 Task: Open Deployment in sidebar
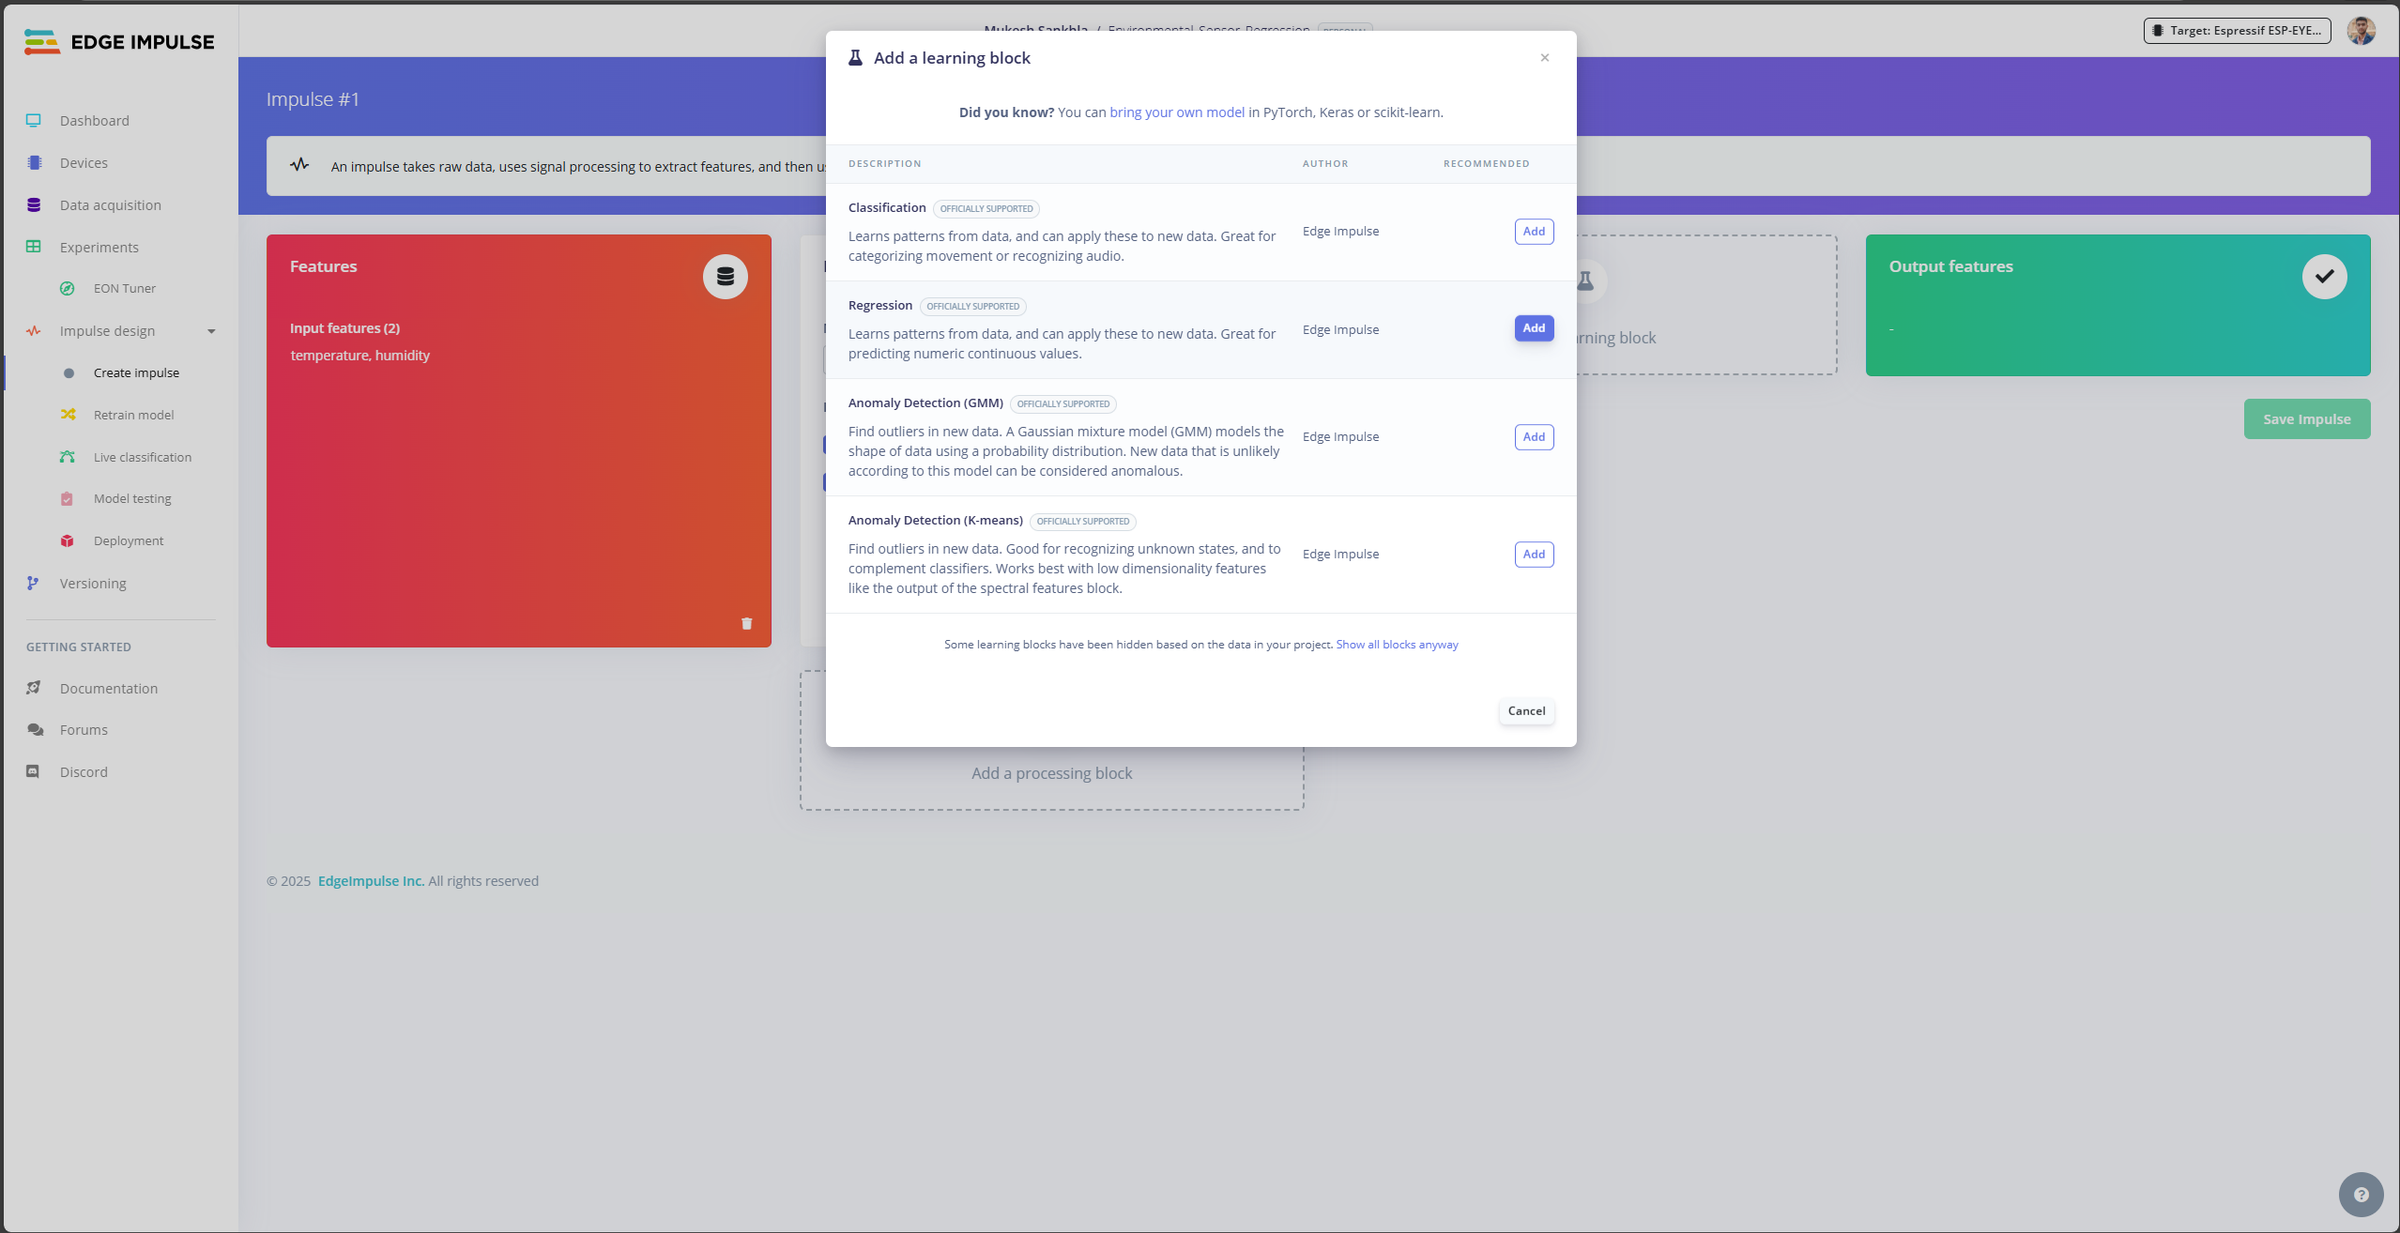pos(128,541)
